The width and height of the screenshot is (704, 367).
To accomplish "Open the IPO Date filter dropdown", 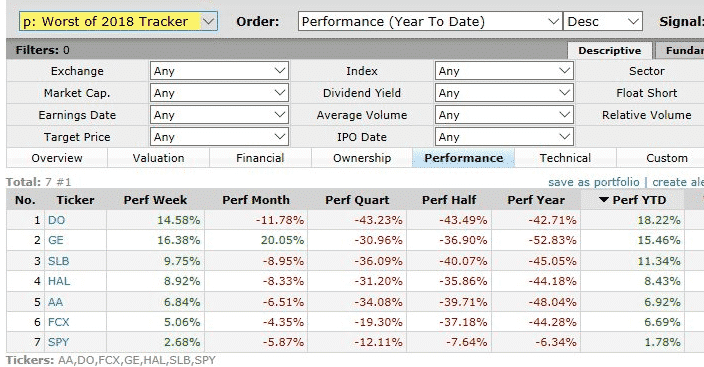I will 504,137.
